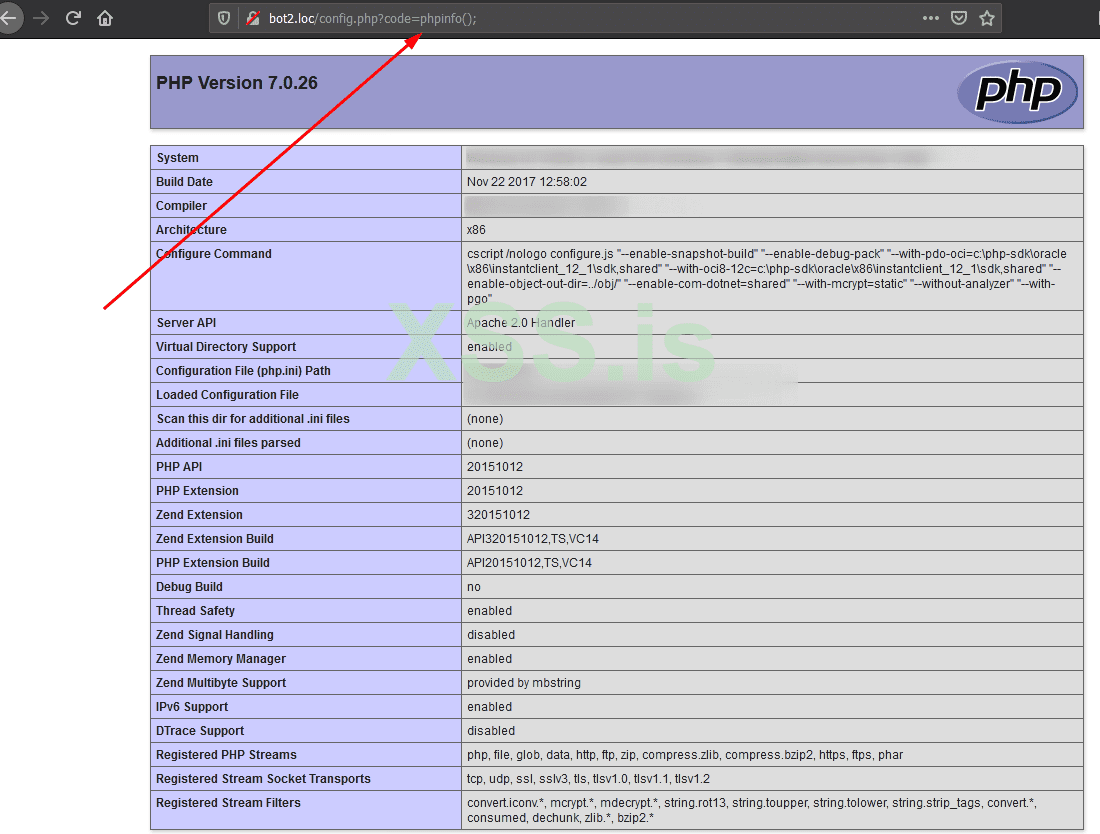Select the provided by mbstring value

point(523,682)
